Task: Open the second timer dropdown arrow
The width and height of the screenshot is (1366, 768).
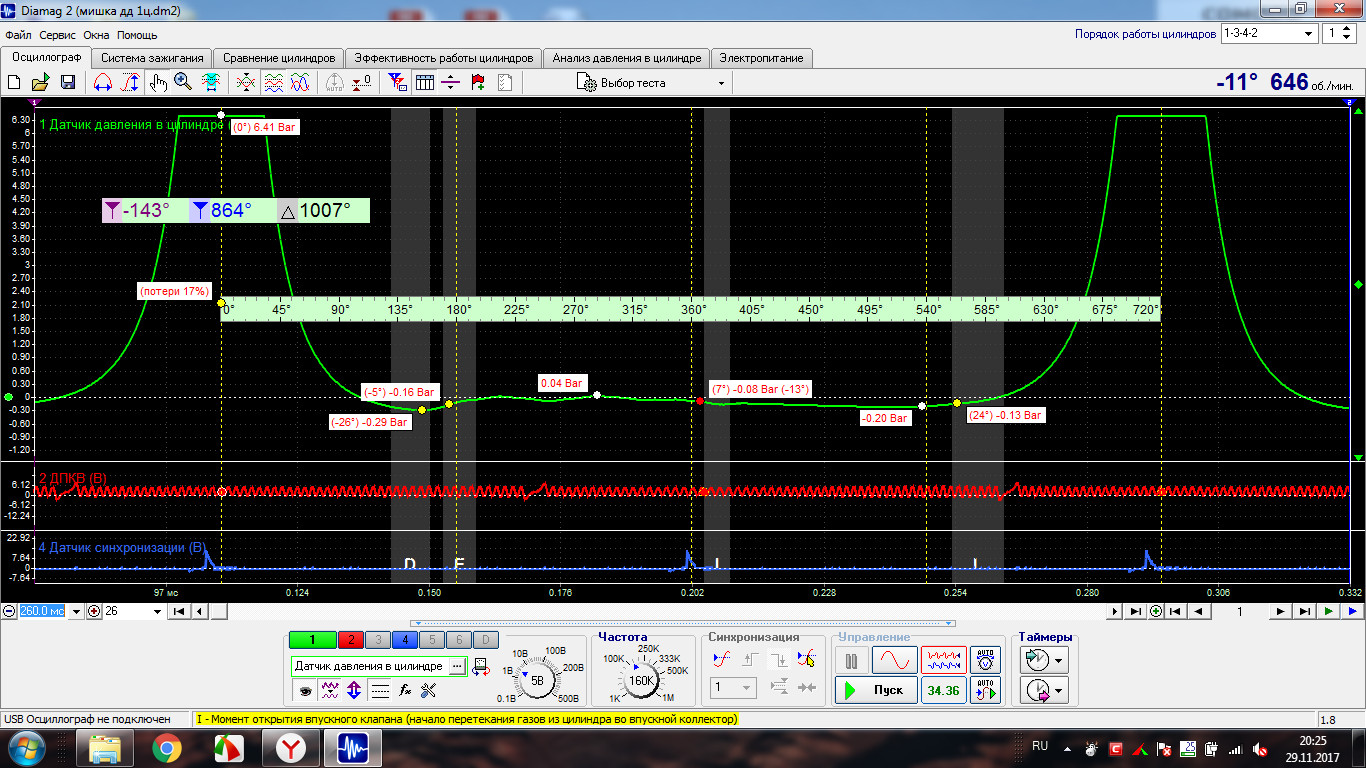Action: point(1059,690)
